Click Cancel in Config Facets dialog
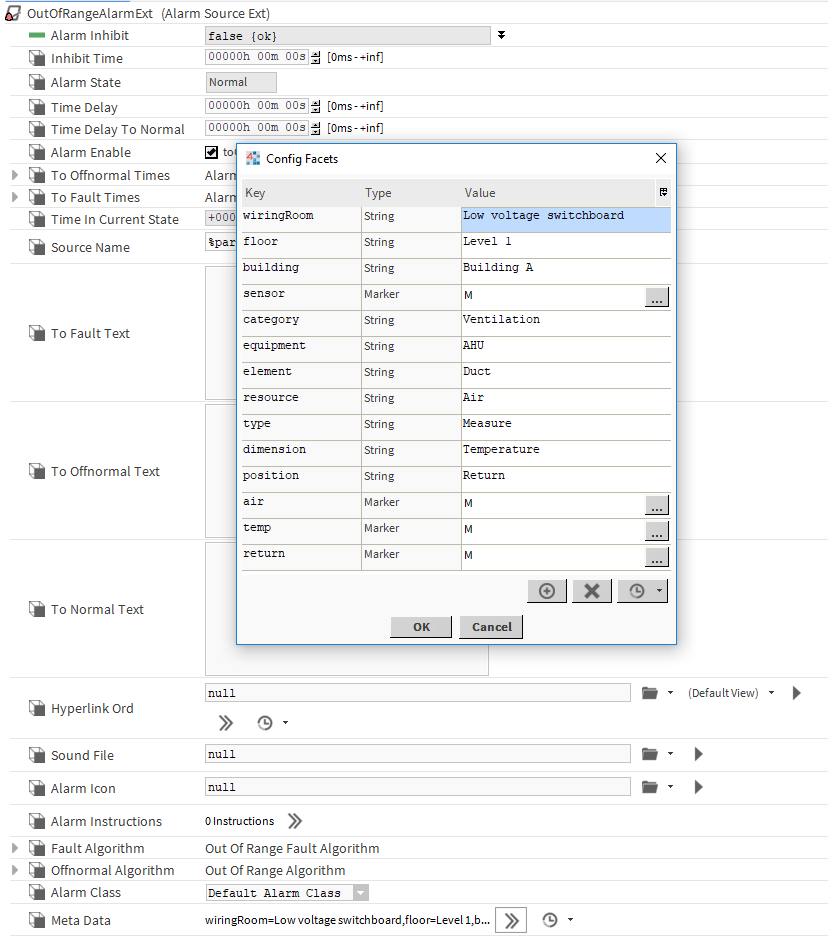Image resolution: width=828 pixels, height=938 pixels. [491, 627]
